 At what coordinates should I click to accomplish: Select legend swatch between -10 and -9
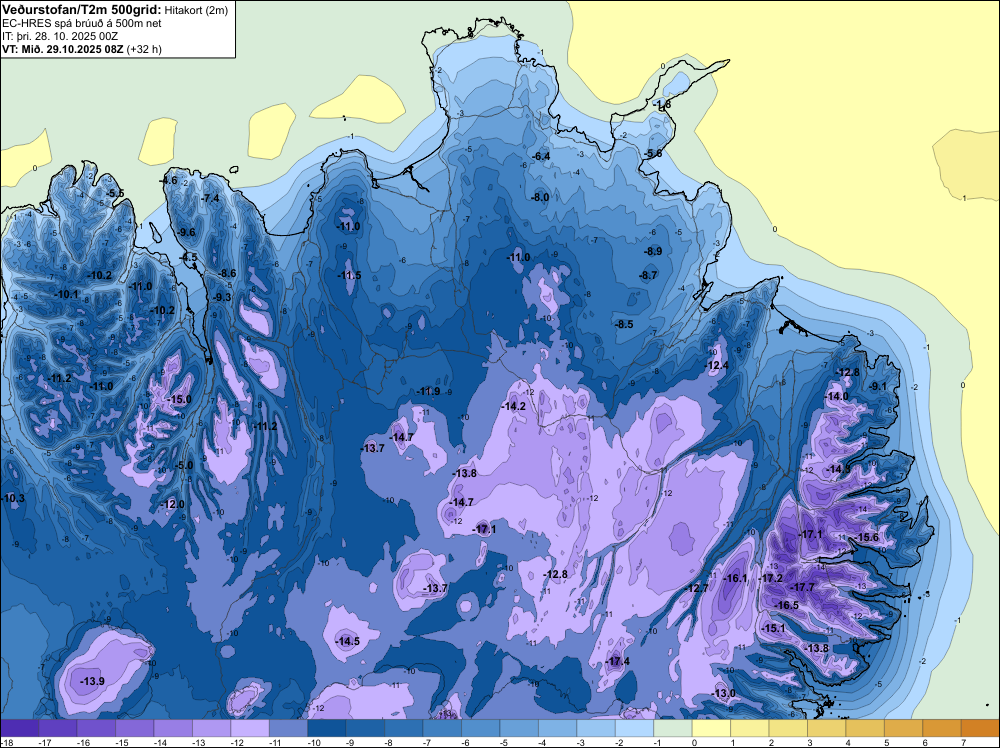pyautogui.click(x=327, y=728)
